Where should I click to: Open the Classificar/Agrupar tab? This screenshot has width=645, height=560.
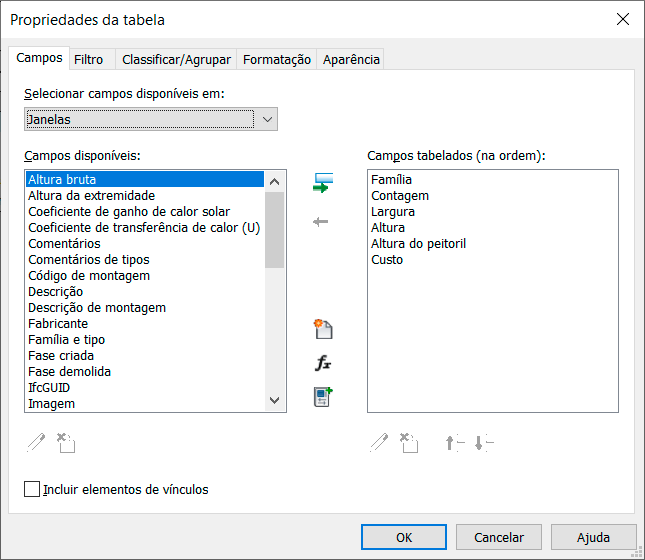(176, 60)
